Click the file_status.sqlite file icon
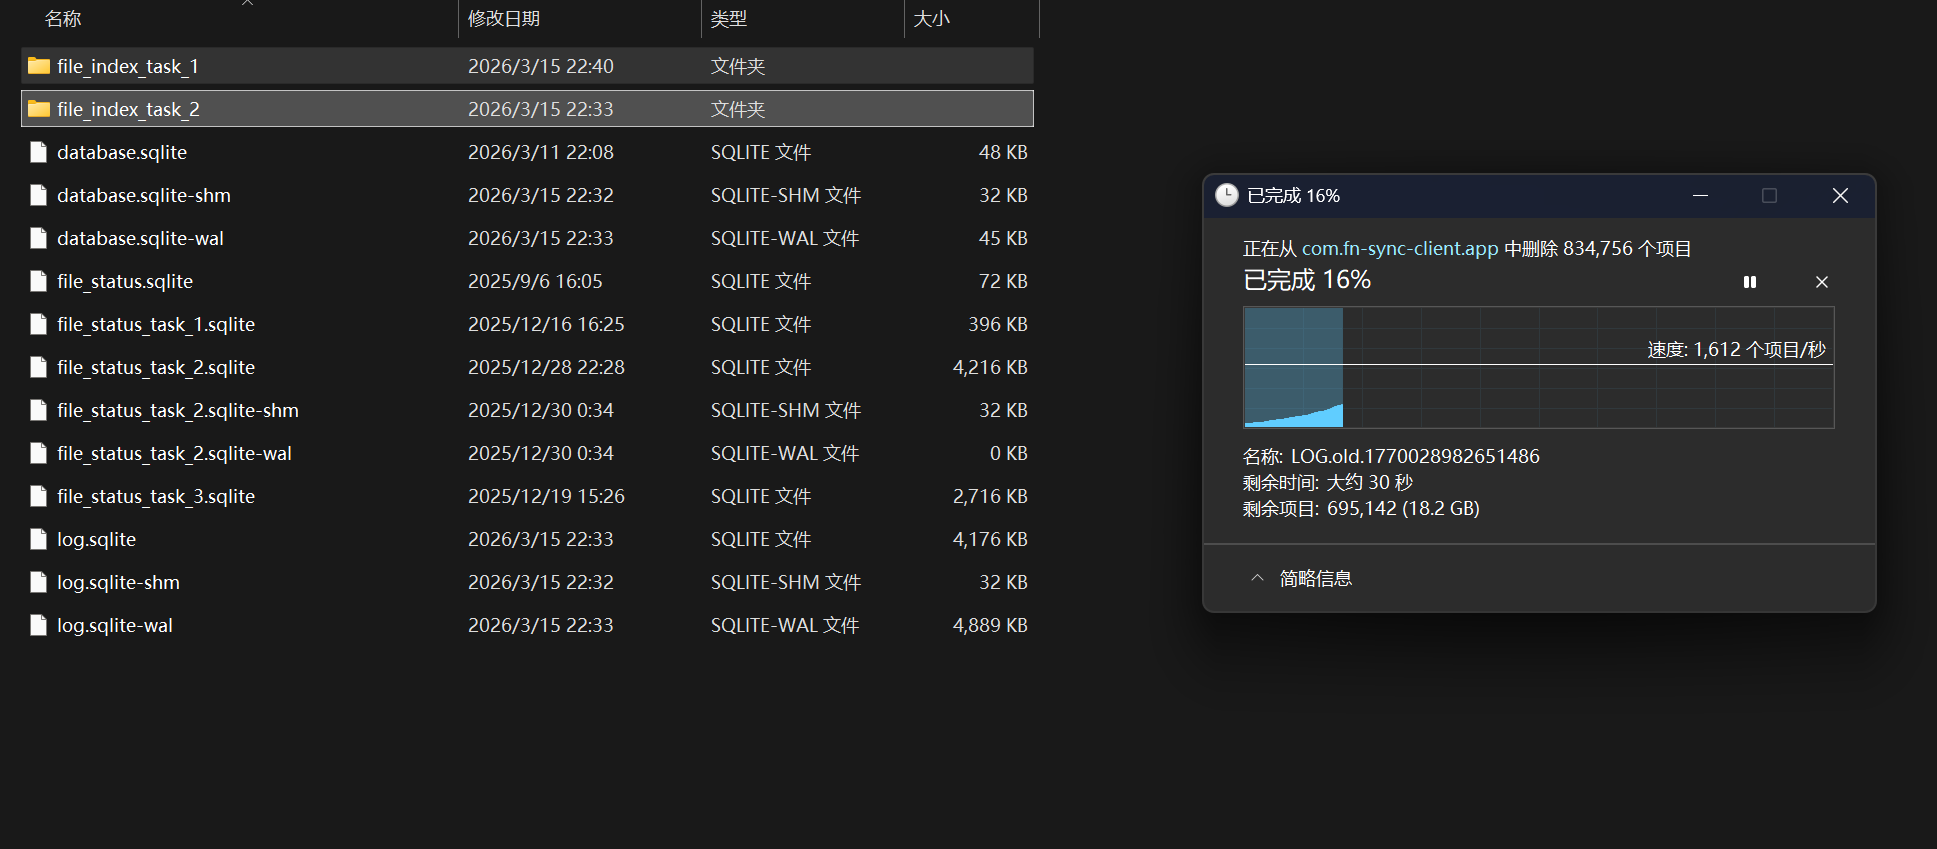 pos(39,281)
